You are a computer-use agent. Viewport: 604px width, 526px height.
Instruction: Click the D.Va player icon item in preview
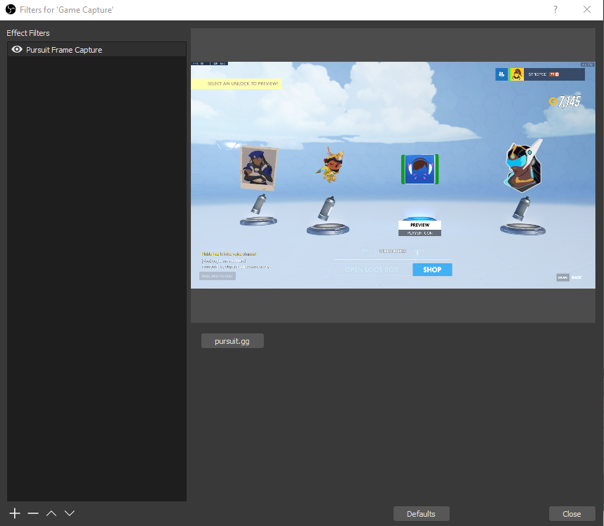(420, 169)
